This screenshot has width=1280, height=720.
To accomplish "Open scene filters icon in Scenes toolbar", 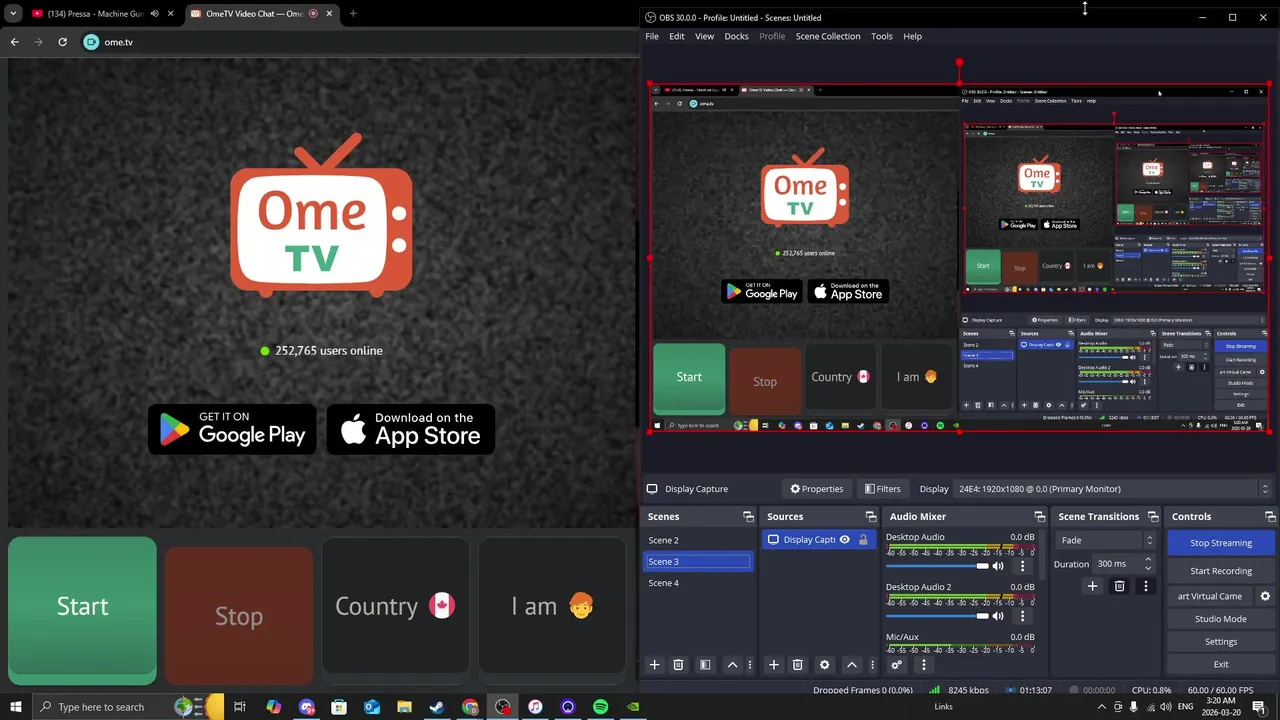I will click(705, 665).
